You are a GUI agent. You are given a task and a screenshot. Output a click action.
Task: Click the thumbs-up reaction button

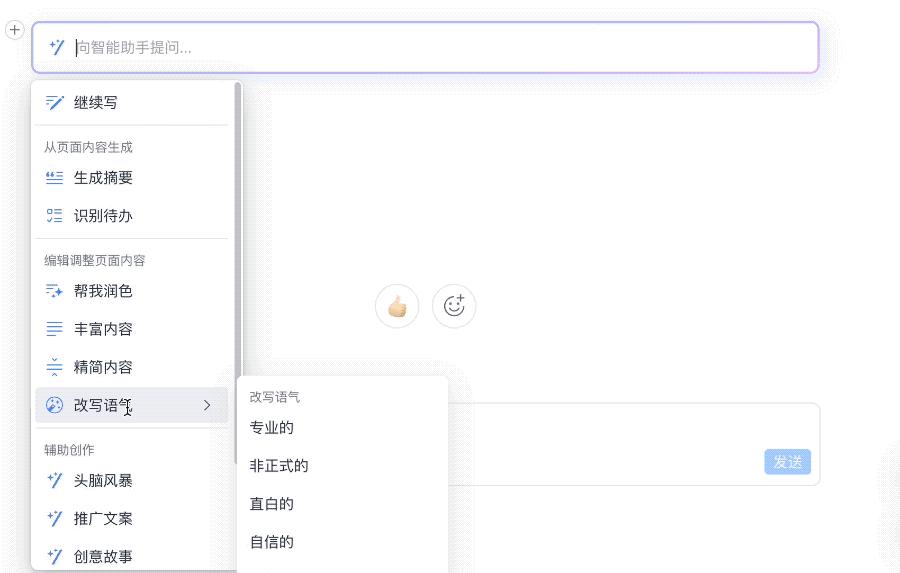point(397,306)
